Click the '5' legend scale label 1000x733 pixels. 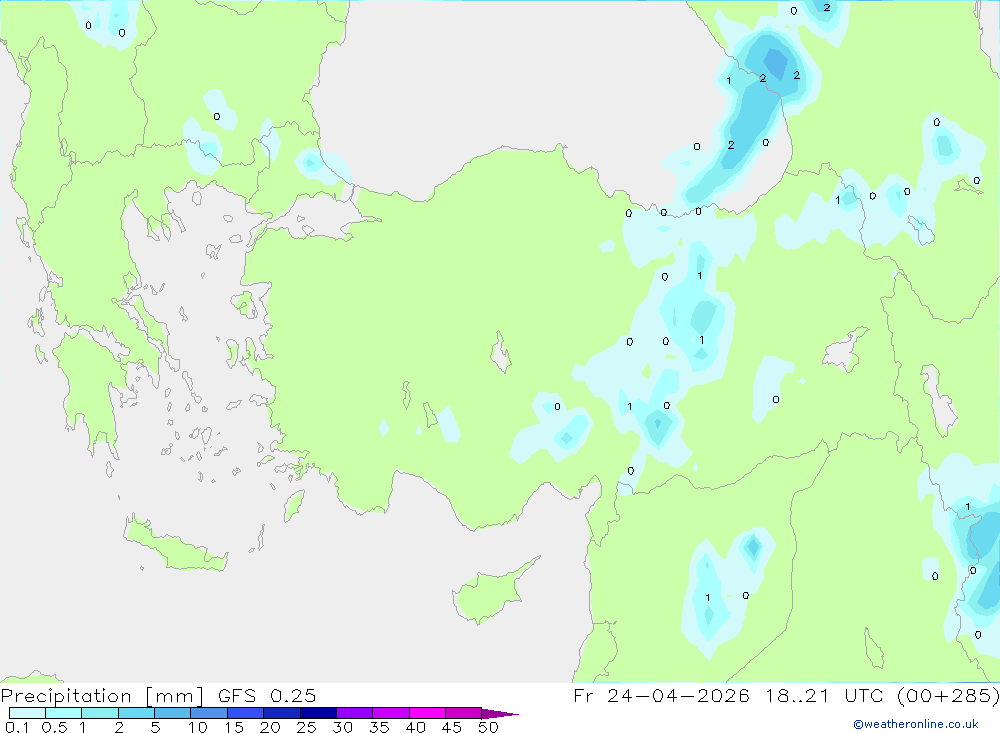(155, 727)
